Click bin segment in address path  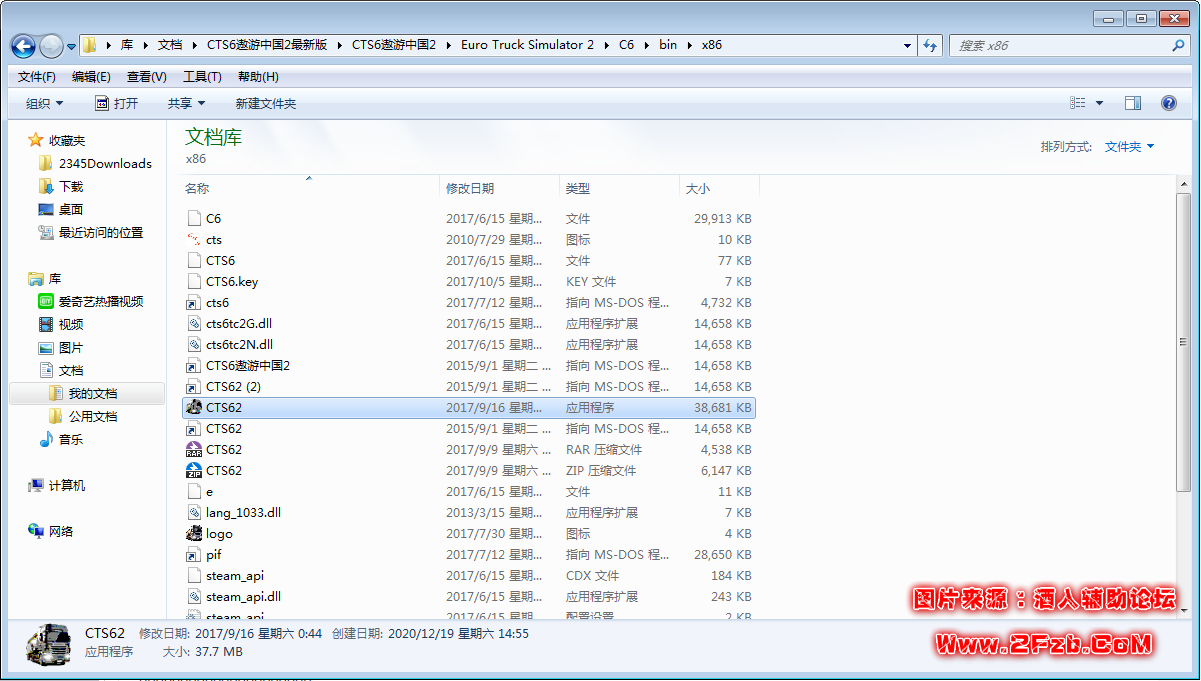668,45
